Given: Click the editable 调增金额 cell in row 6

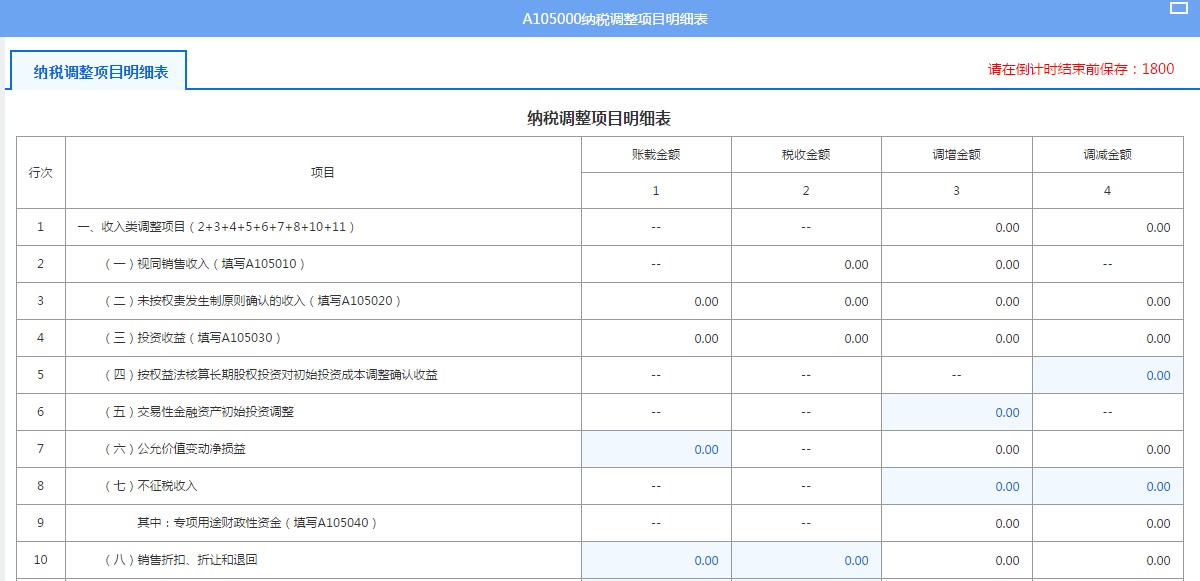Looking at the screenshot, I should pos(956,412).
